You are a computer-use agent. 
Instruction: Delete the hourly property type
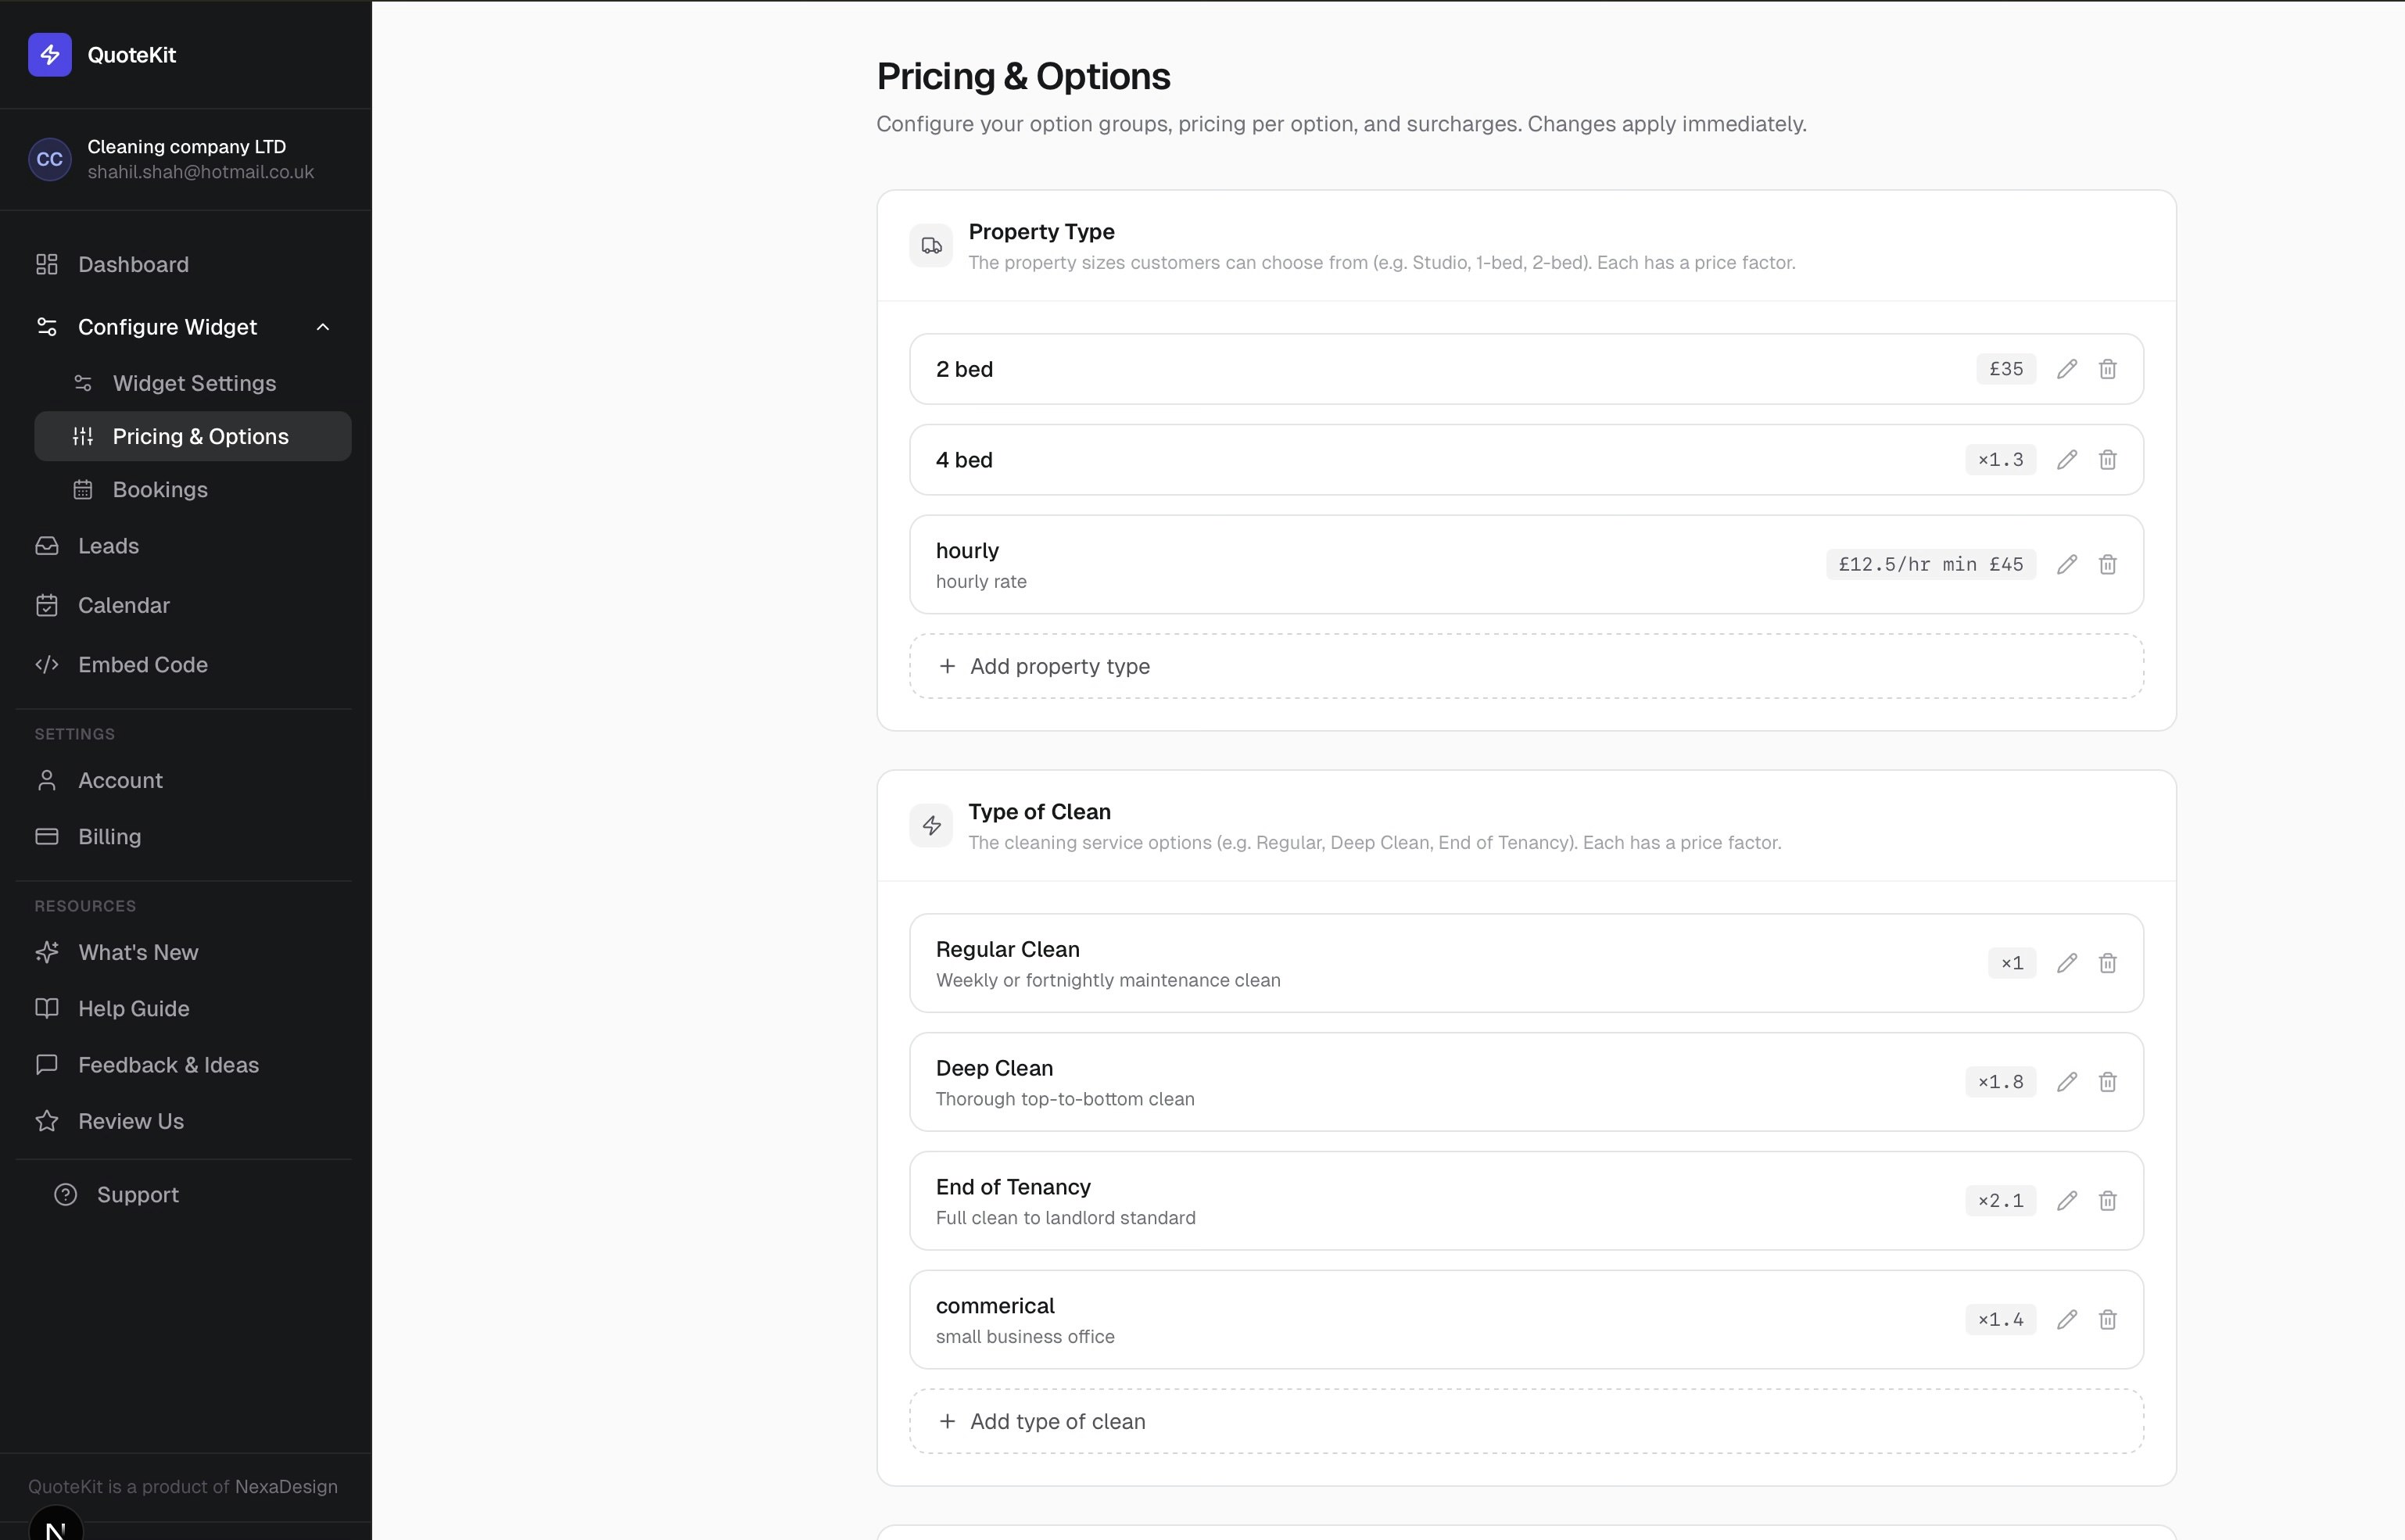tap(2107, 565)
